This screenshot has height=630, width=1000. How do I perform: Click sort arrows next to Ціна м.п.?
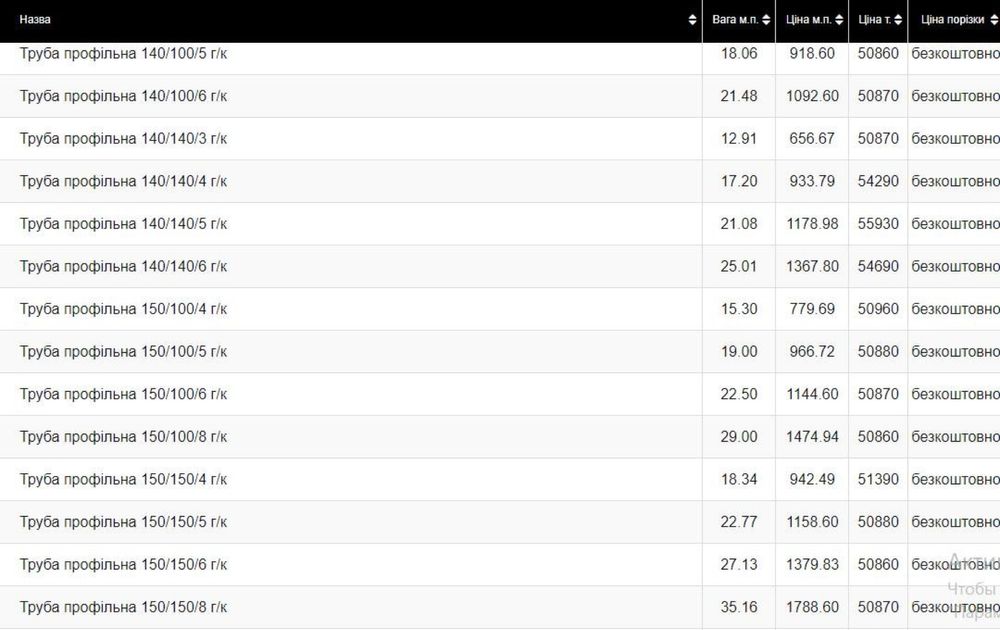[x=840, y=20]
